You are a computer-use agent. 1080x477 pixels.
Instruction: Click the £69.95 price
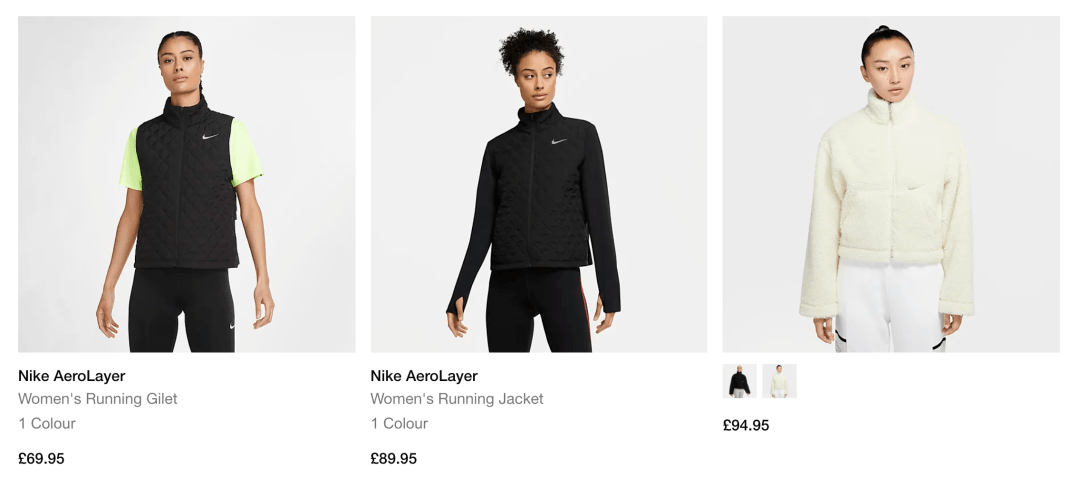click(41, 458)
